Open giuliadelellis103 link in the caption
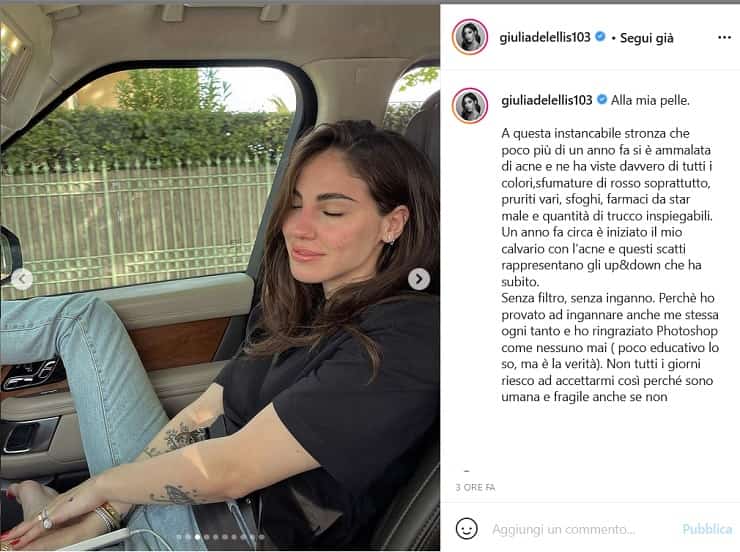The image size is (740, 552). point(547,100)
